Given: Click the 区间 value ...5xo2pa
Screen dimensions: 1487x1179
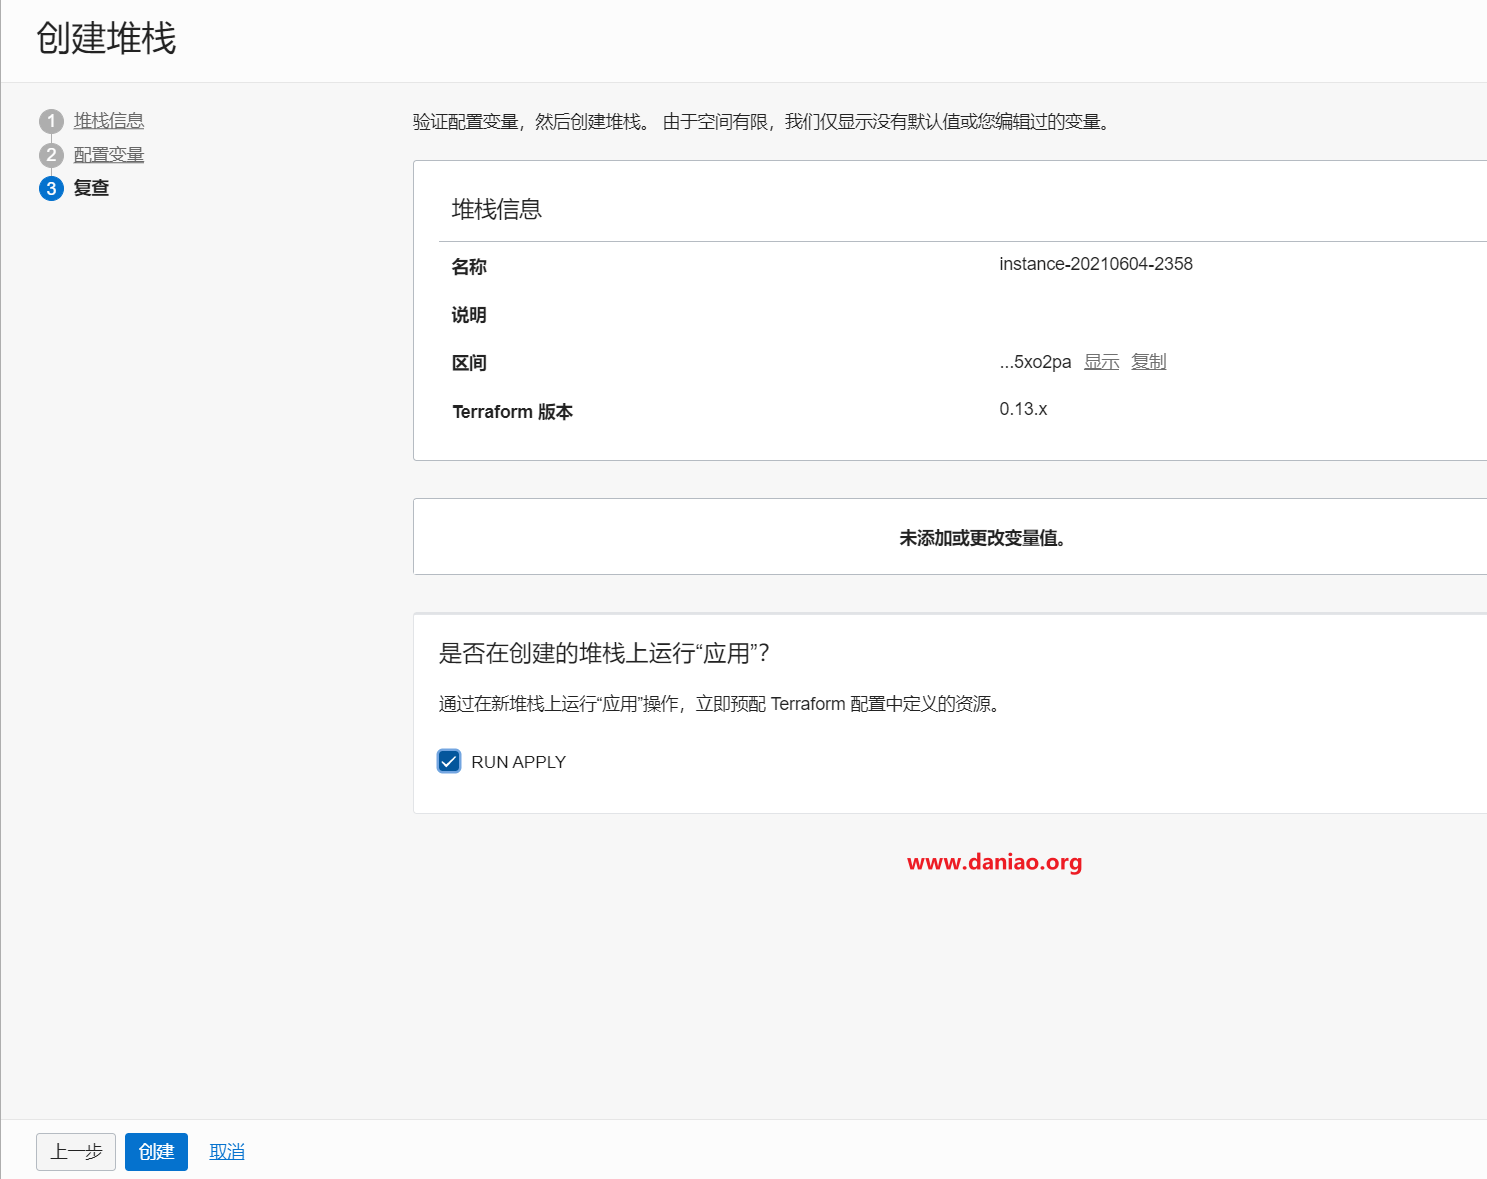Looking at the screenshot, I should pyautogui.click(x=1033, y=362).
